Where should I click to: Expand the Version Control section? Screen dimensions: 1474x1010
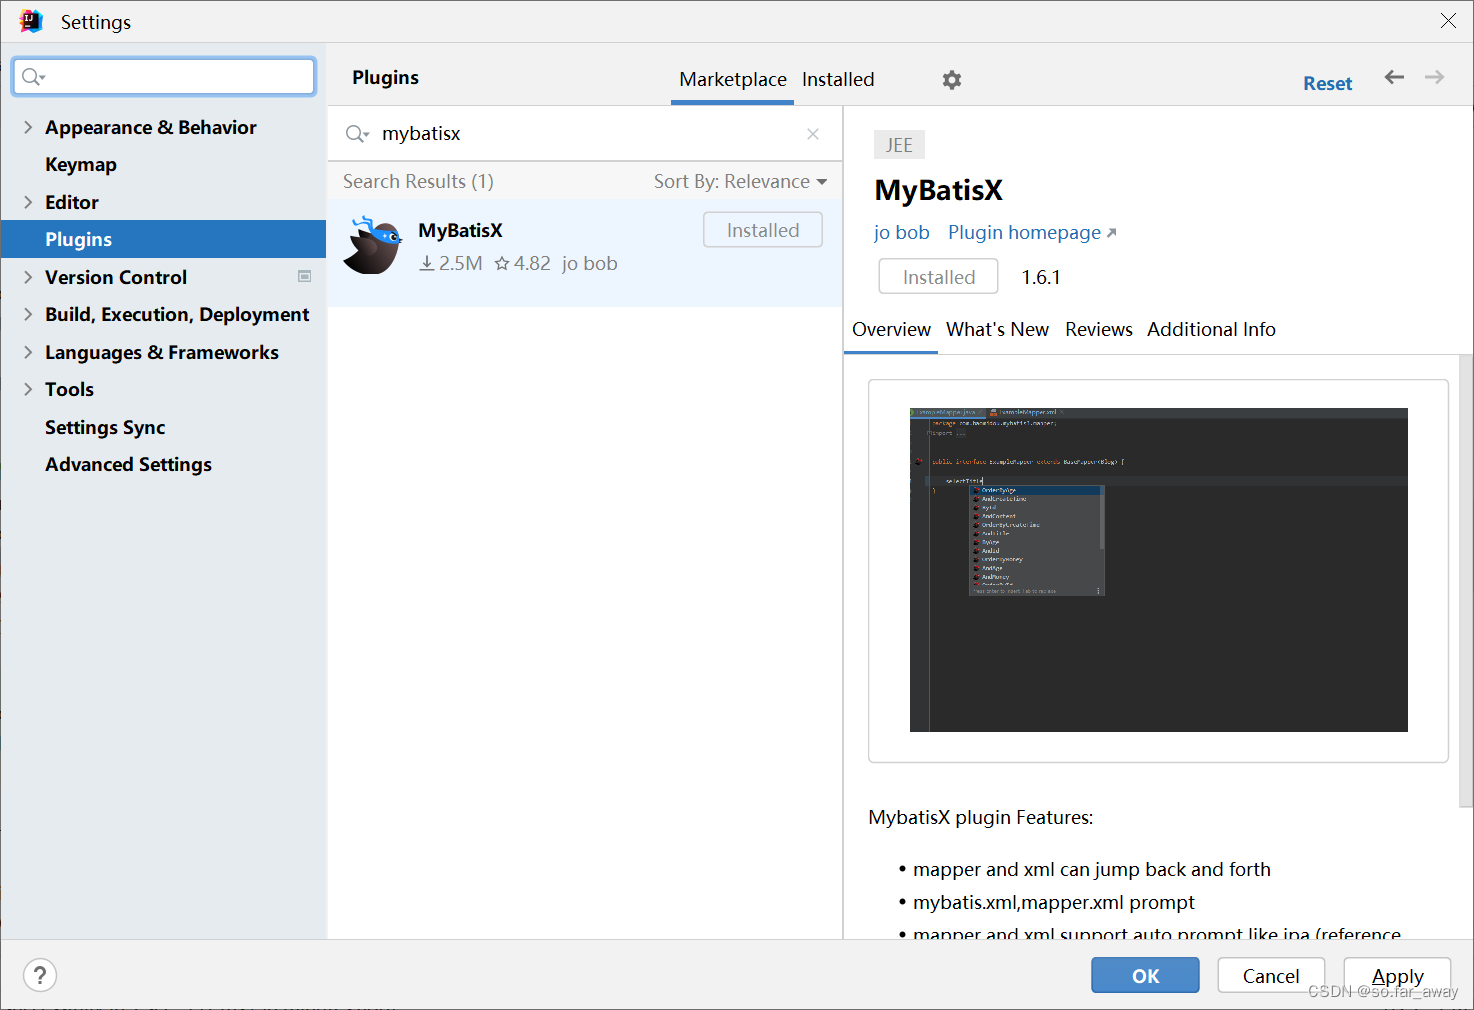(28, 277)
